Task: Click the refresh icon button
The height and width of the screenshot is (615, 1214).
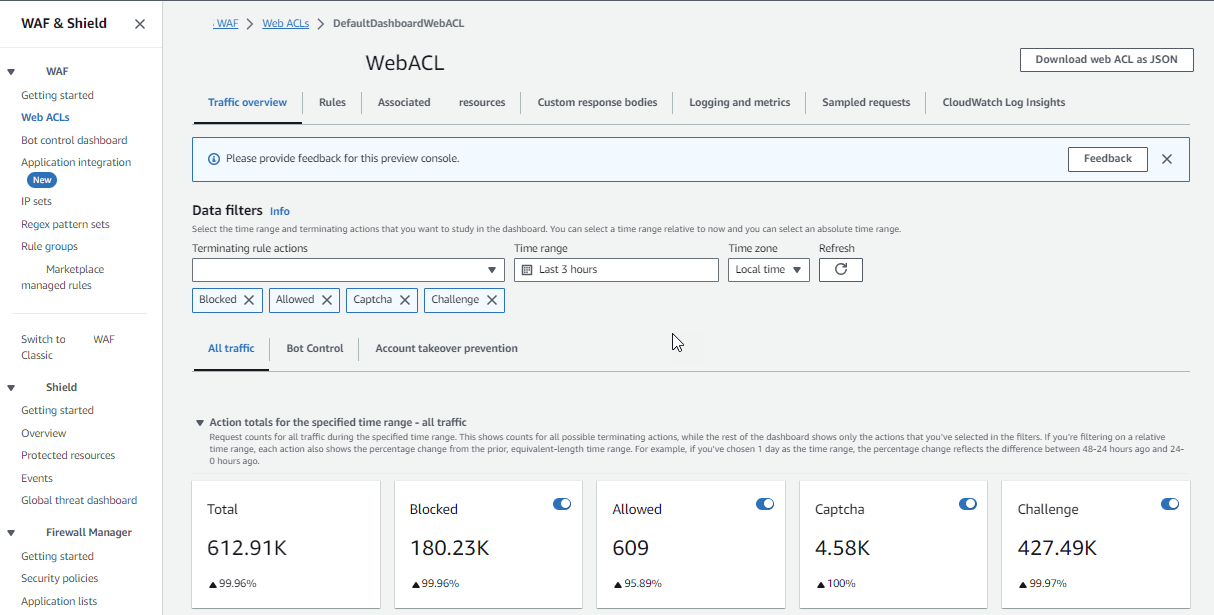Action: click(840, 270)
